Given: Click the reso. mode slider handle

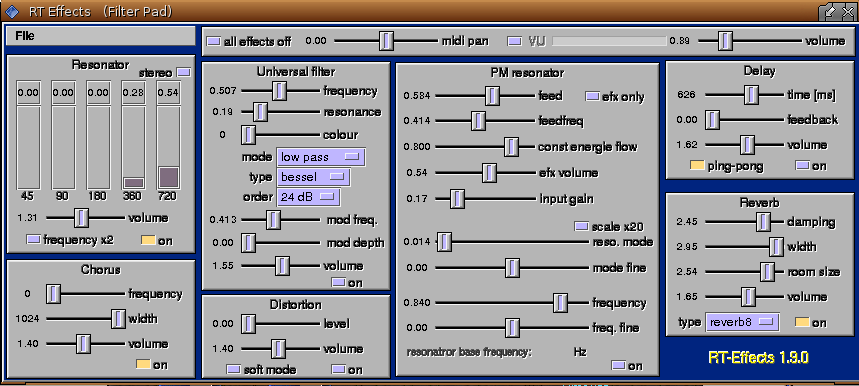Looking at the screenshot, I should click(x=444, y=241).
